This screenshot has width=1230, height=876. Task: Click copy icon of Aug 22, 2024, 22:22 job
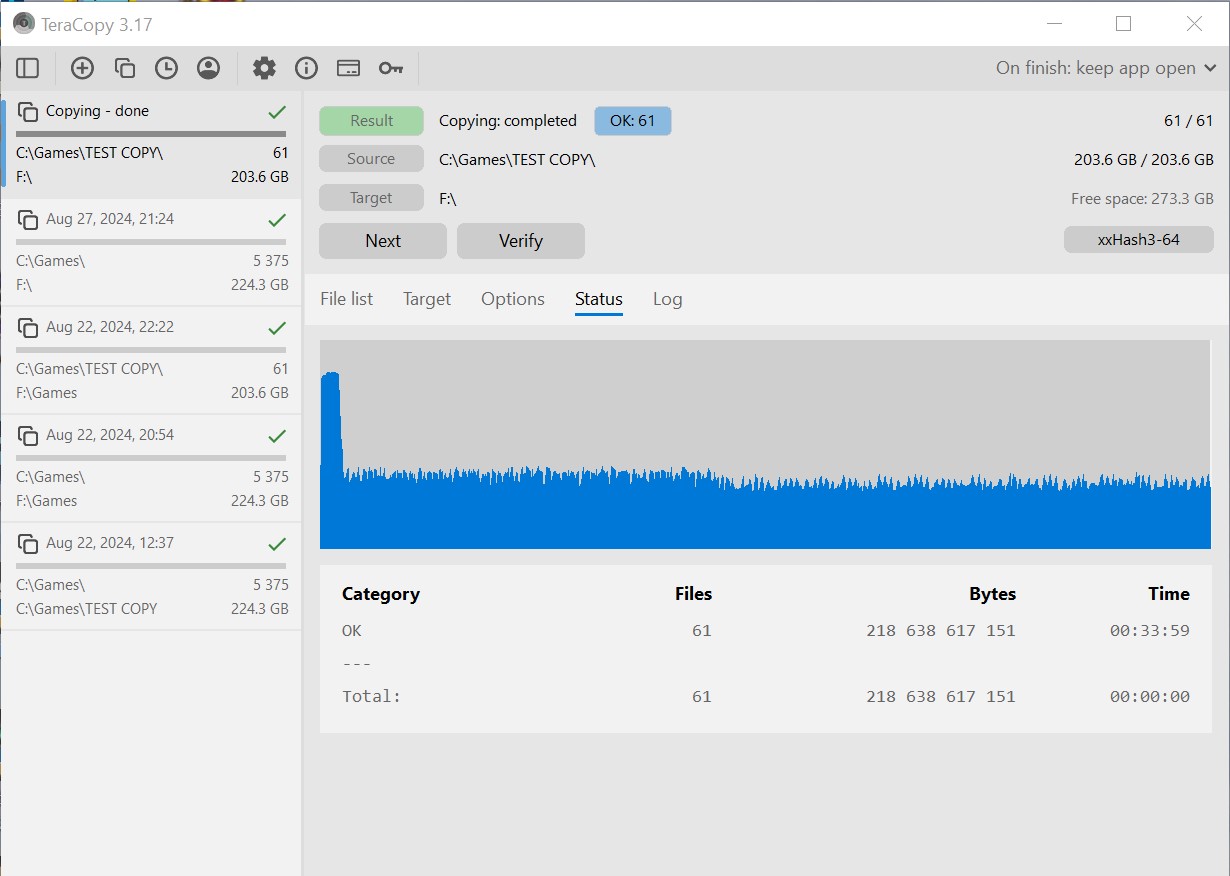coord(28,328)
